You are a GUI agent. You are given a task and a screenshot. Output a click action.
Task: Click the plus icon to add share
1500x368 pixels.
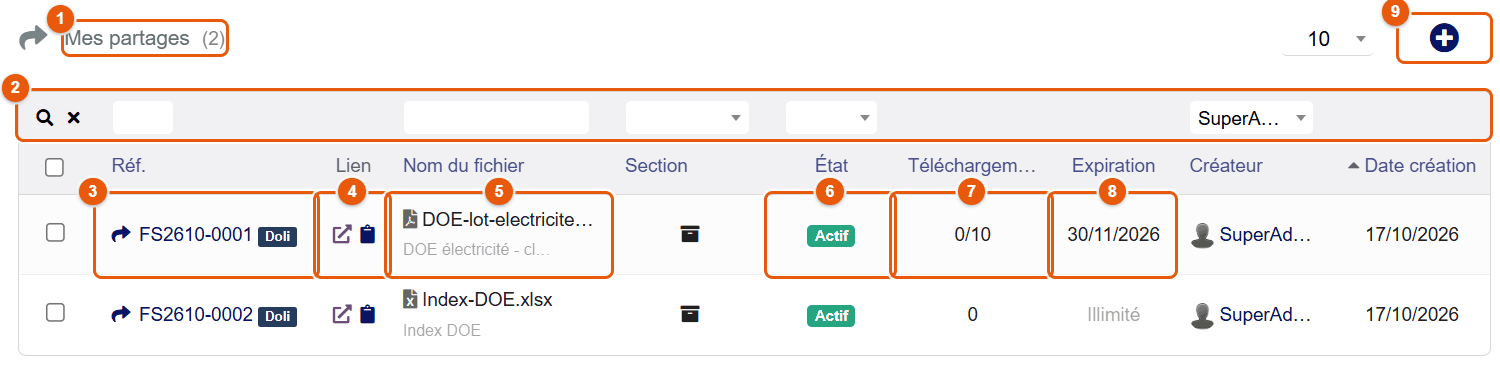tap(1444, 39)
